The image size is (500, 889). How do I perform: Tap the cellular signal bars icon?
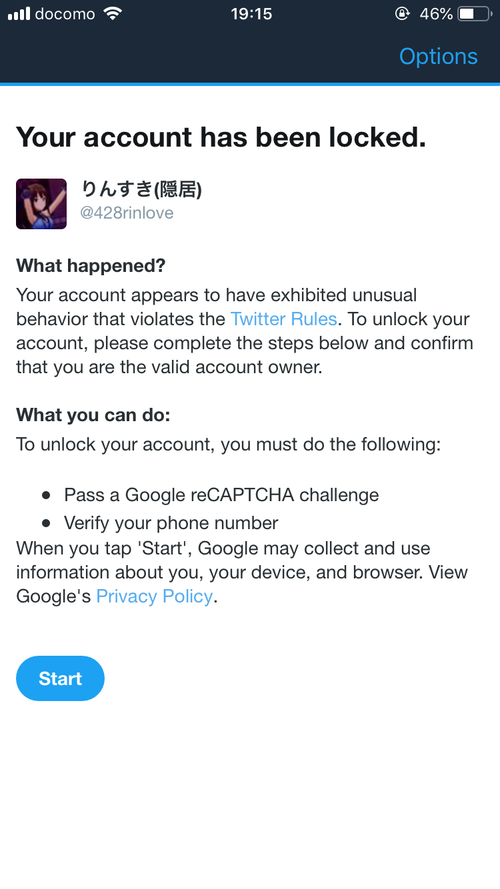(19, 14)
